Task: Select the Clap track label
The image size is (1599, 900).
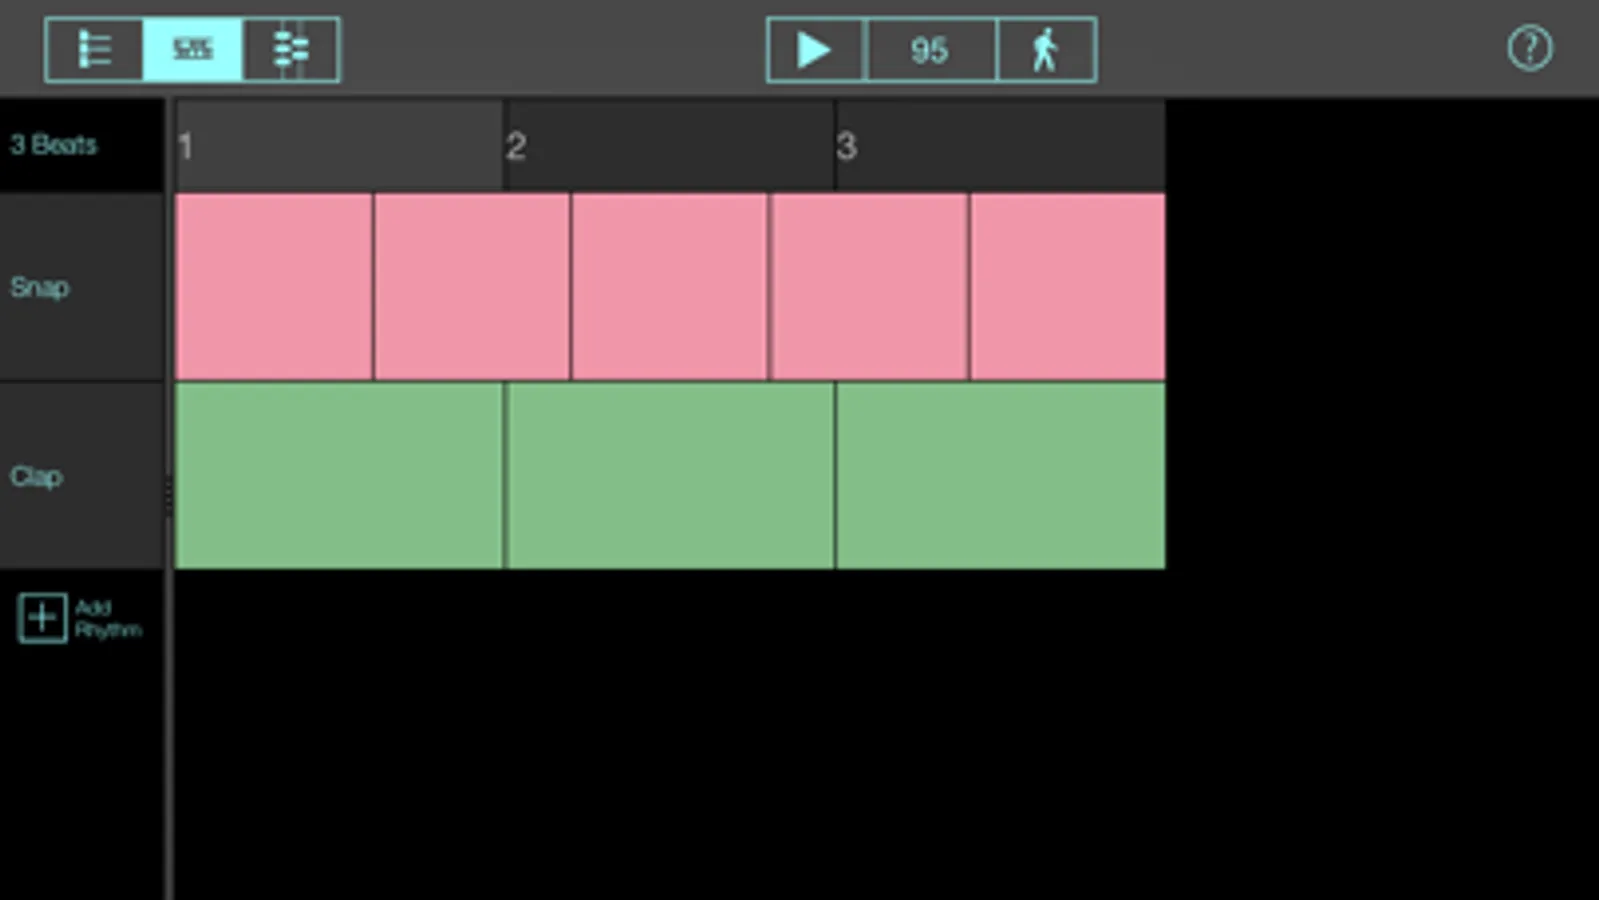Action: click(37, 477)
